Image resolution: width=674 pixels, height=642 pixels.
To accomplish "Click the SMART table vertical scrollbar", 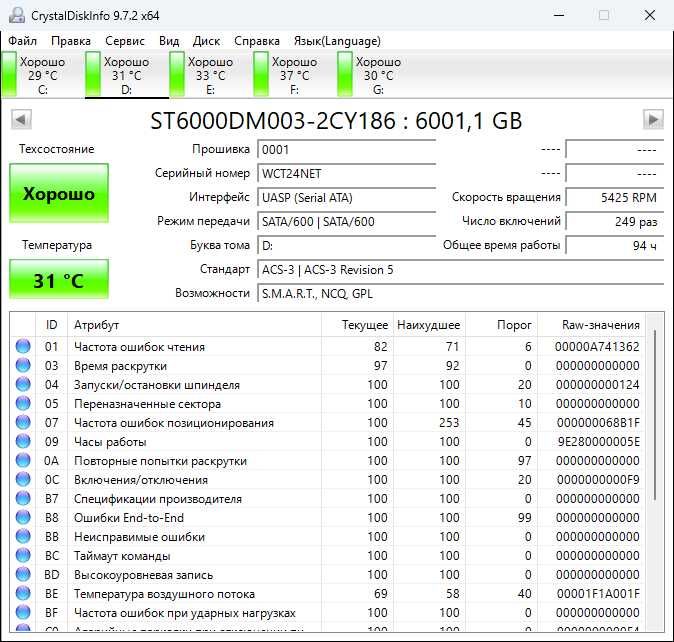I will [x=655, y=415].
